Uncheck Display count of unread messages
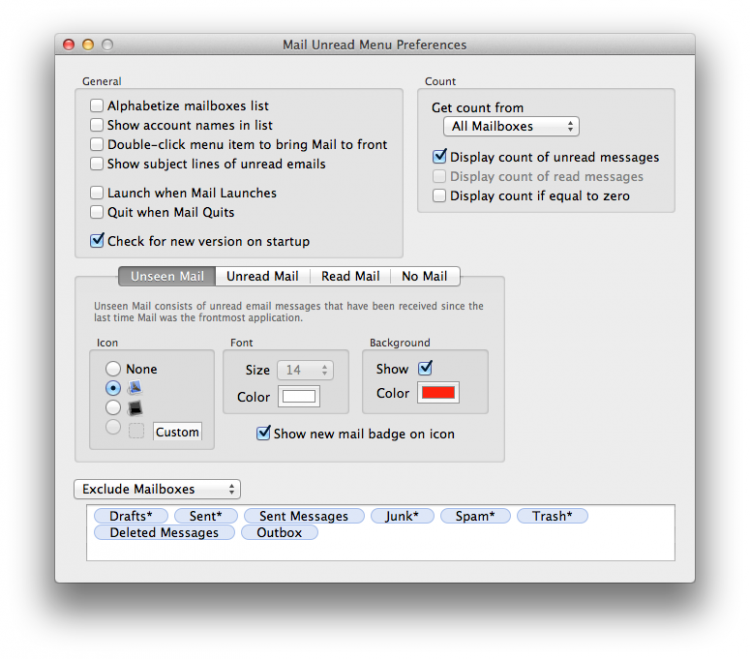Screen dimensions: 750x659 click(x=439, y=156)
